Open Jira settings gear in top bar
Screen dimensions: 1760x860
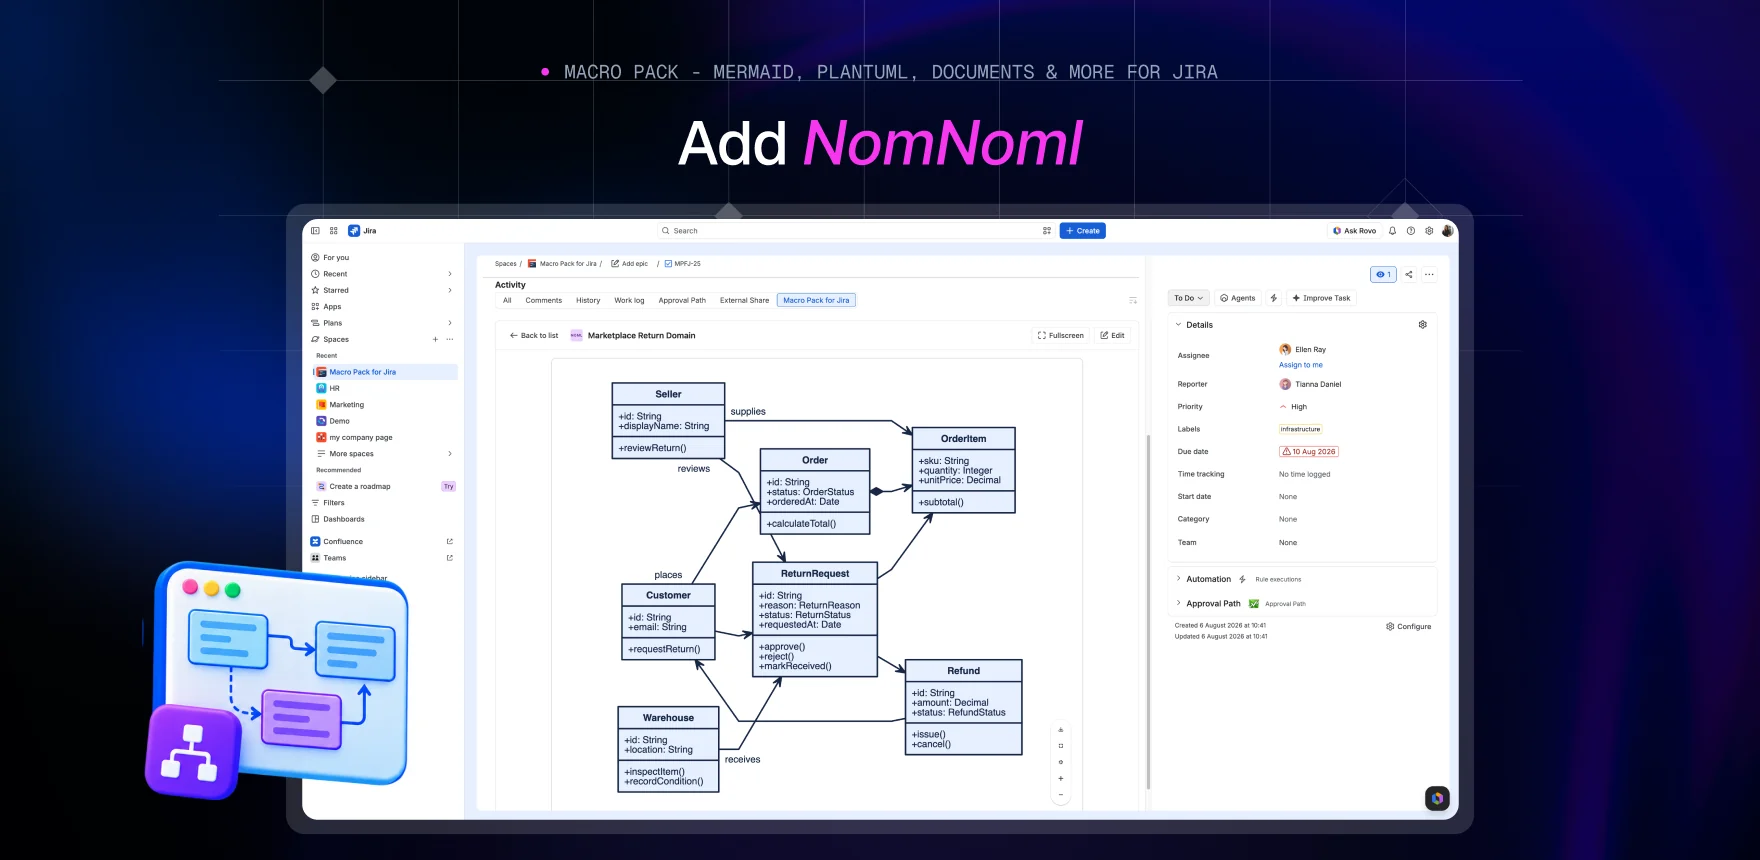tap(1429, 231)
